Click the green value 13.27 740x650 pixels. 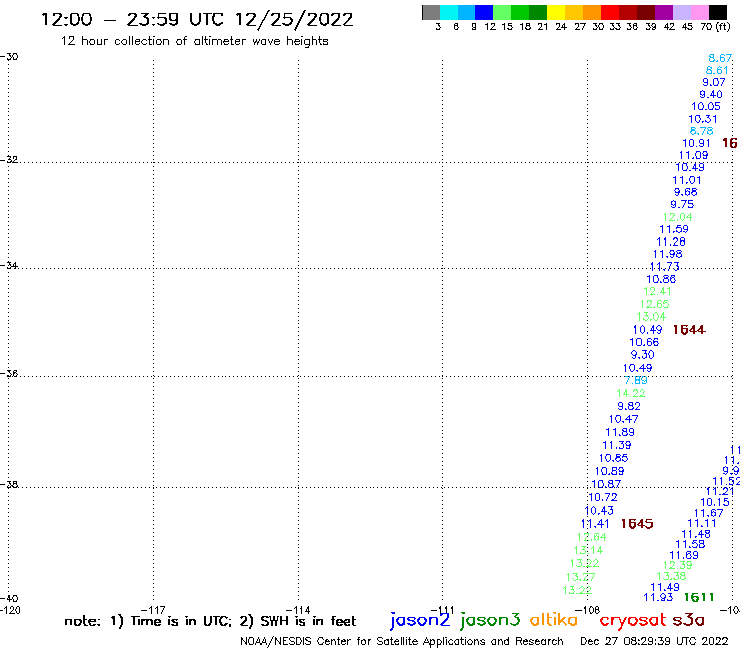coord(580,577)
